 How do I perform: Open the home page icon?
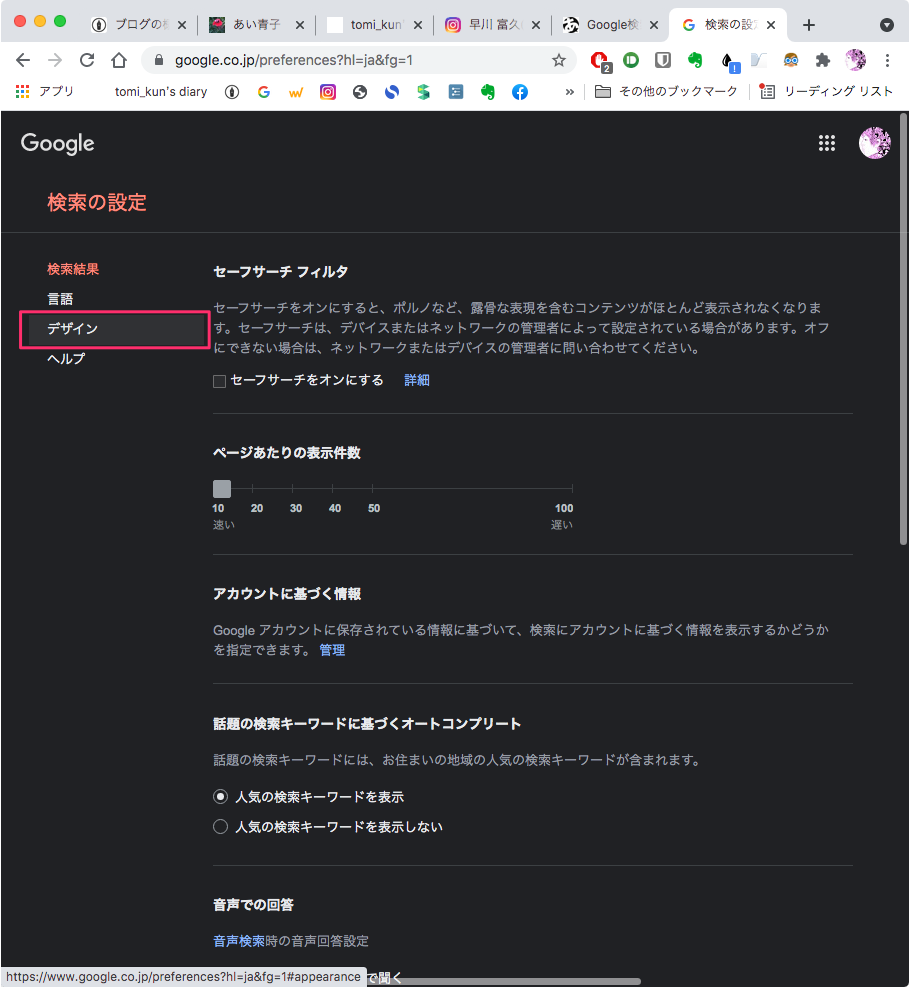coord(119,60)
